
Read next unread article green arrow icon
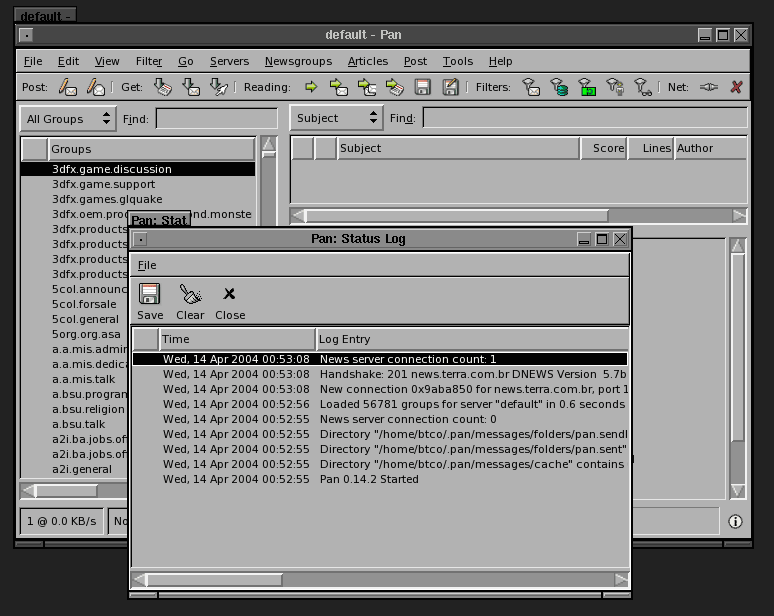click(x=311, y=87)
